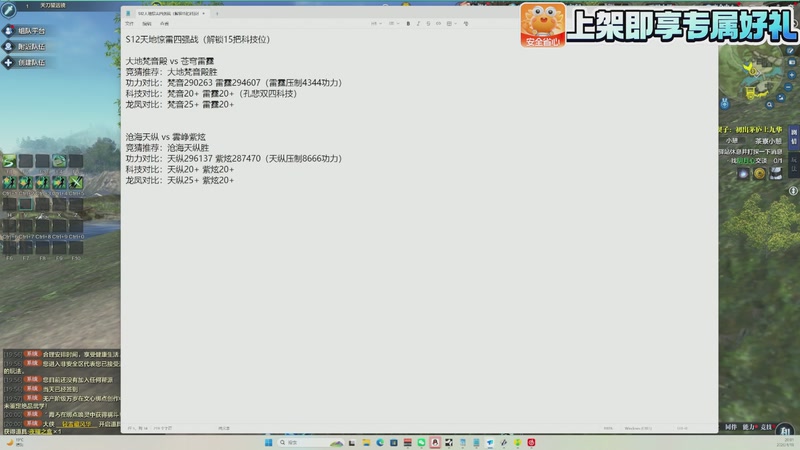
Task: Open the 同伴 menu at bottom right
Action: tap(731, 427)
